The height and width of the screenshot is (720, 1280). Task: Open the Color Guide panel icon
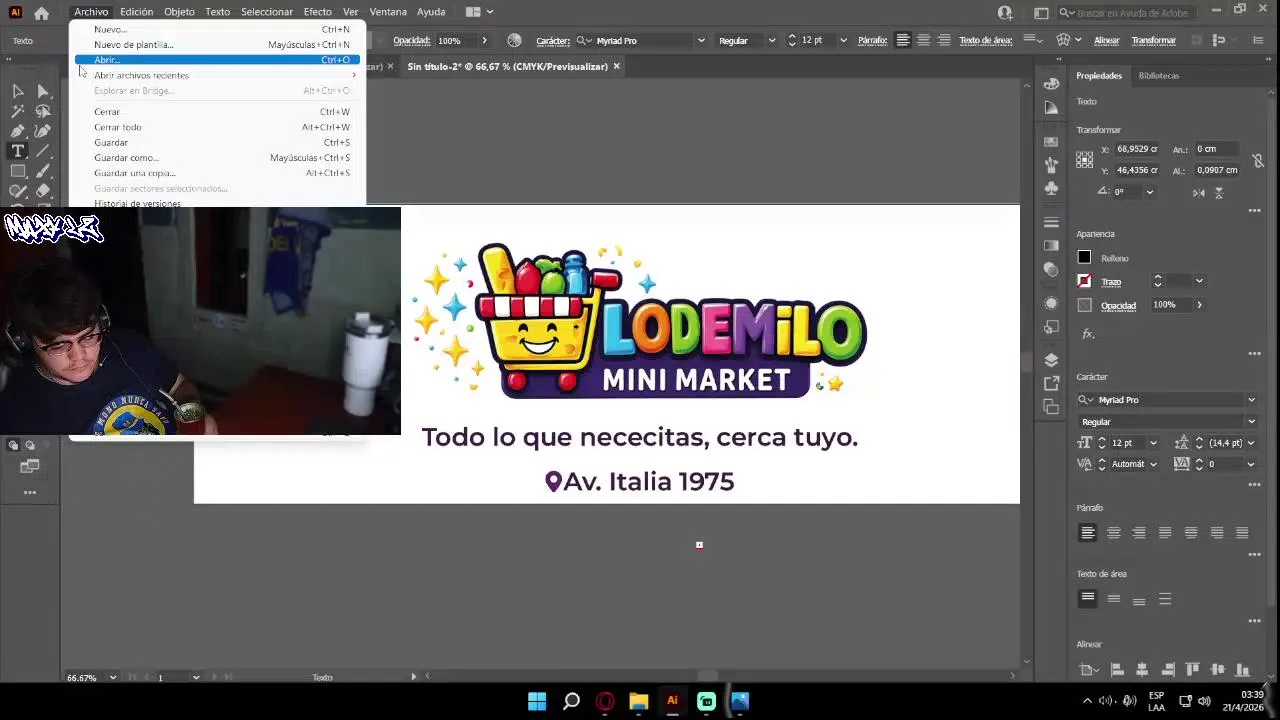pyautogui.click(x=1051, y=107)
